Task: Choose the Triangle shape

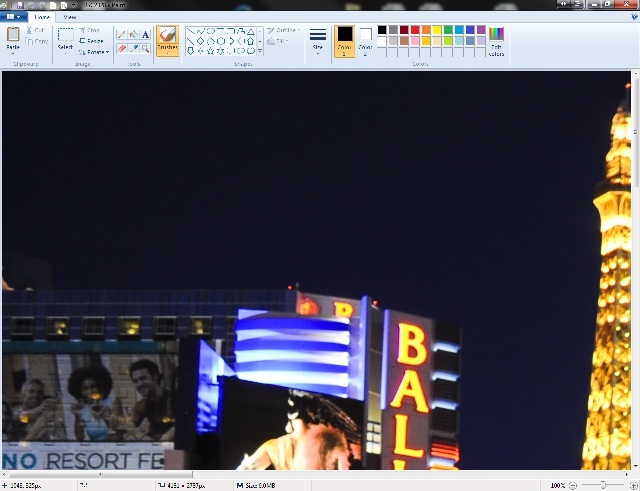Action: (251, 31)
